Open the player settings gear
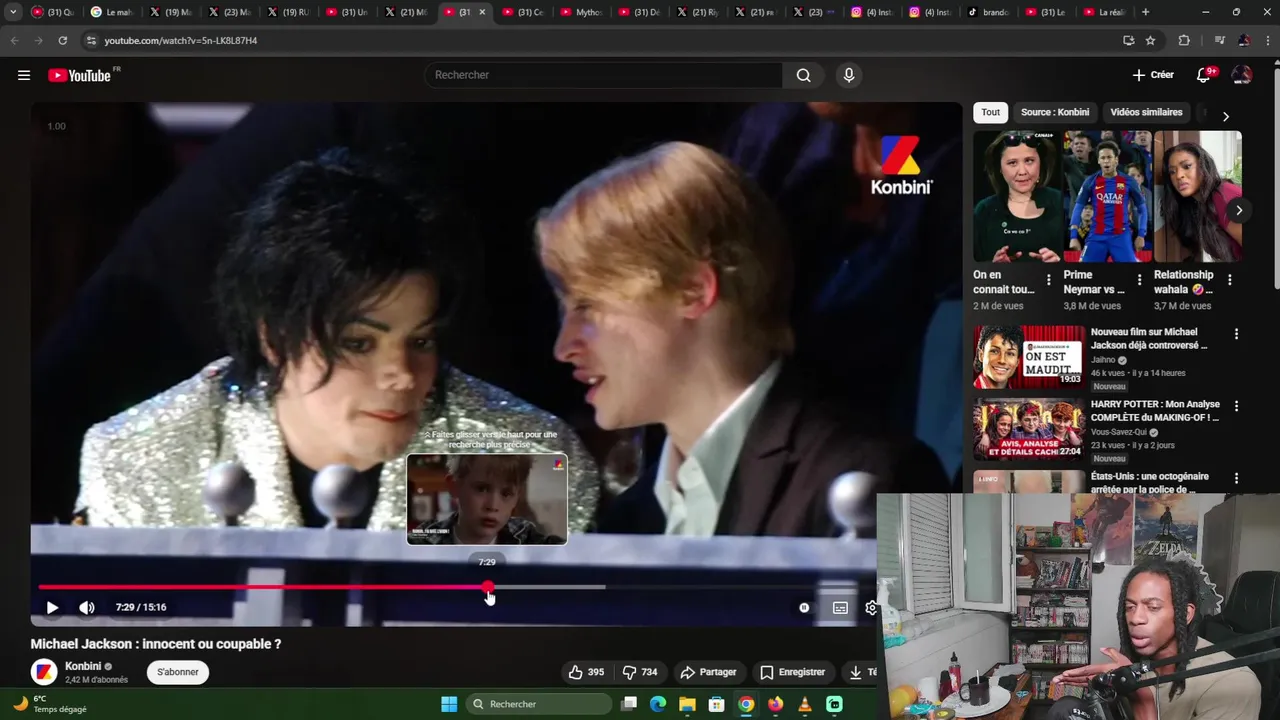Screen dimensions: 1280x720 tap(870, 607)
